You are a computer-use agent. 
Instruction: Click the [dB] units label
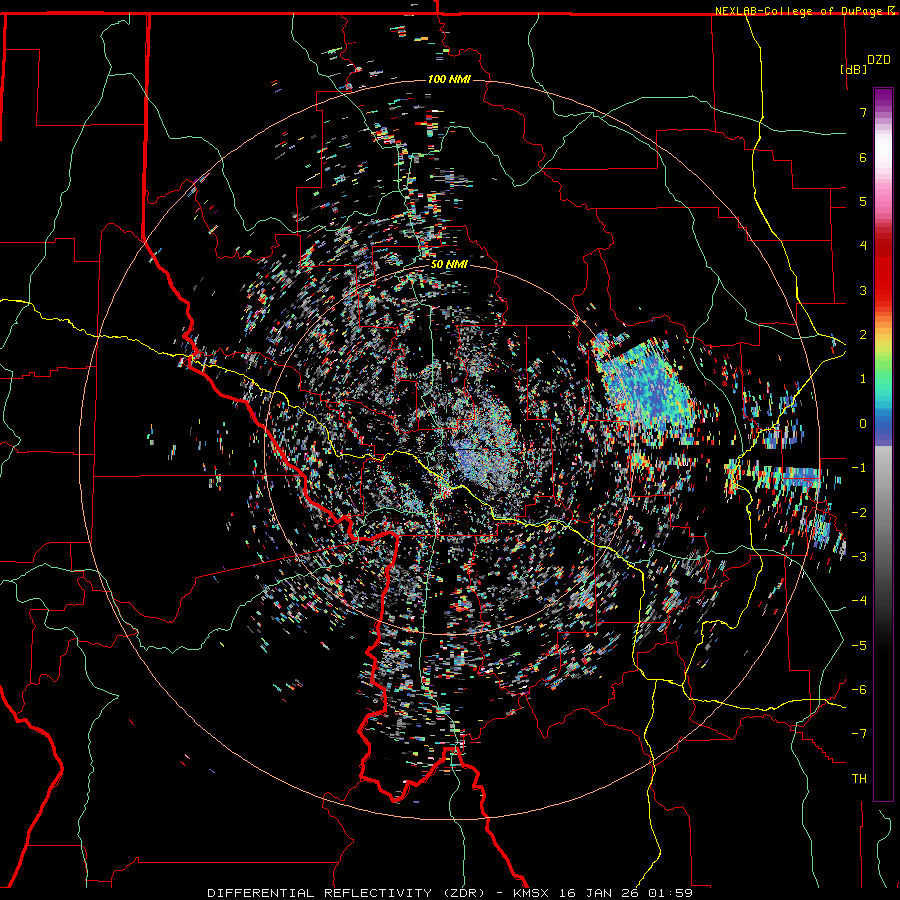tap(854, 69)
